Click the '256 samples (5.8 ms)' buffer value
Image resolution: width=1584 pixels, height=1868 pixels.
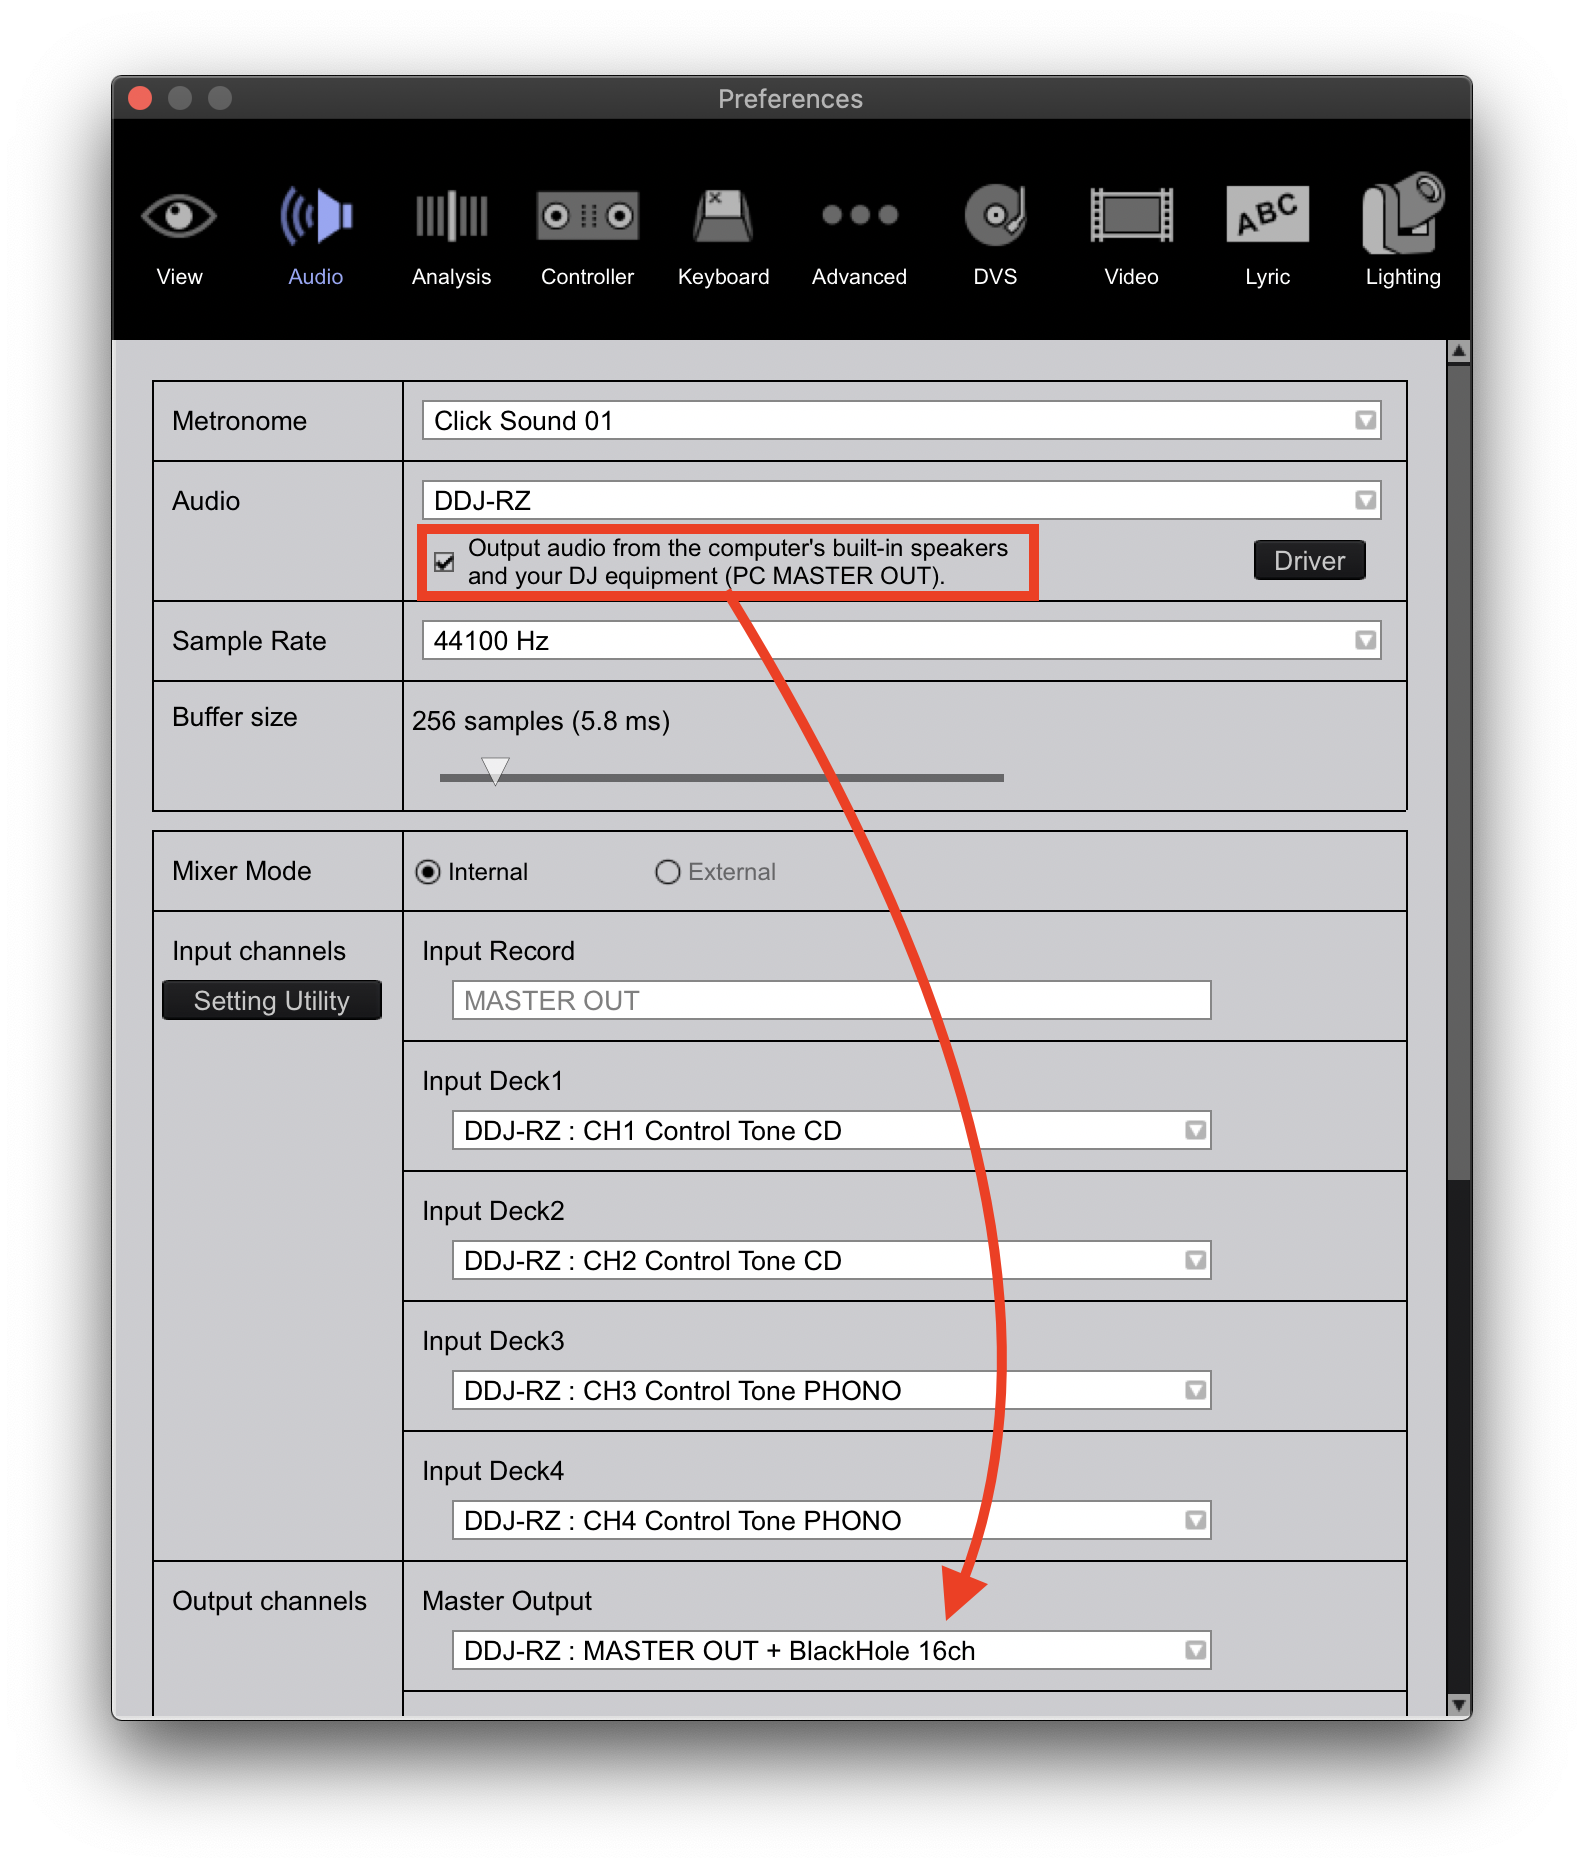(541, 721)
